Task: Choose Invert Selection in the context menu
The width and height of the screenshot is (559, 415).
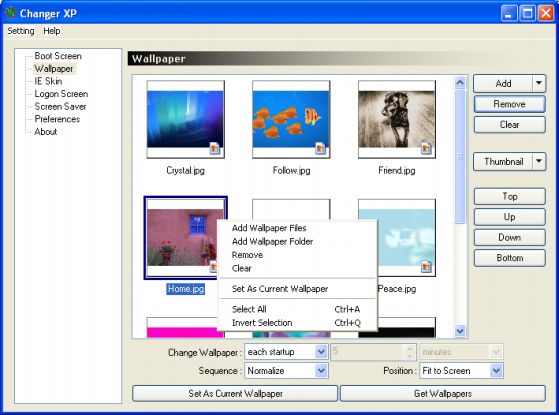Action: [x=262, y=323]
